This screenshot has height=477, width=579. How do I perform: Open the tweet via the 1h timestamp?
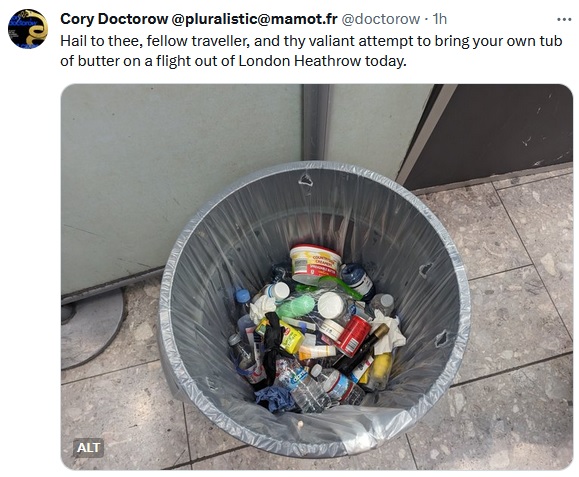click(x=439, y=19)
